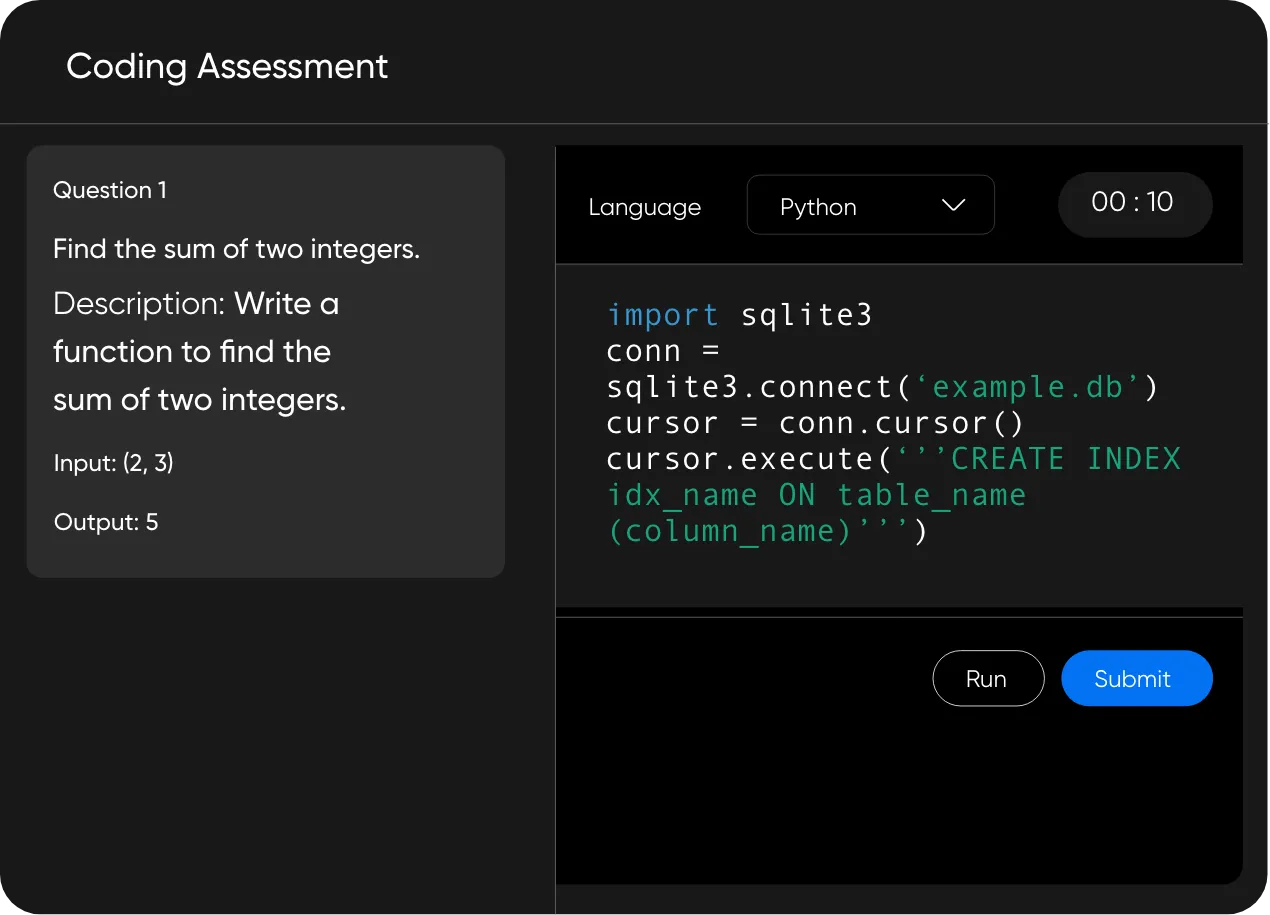Click the 00 : 10 countdown timer

1134,203
